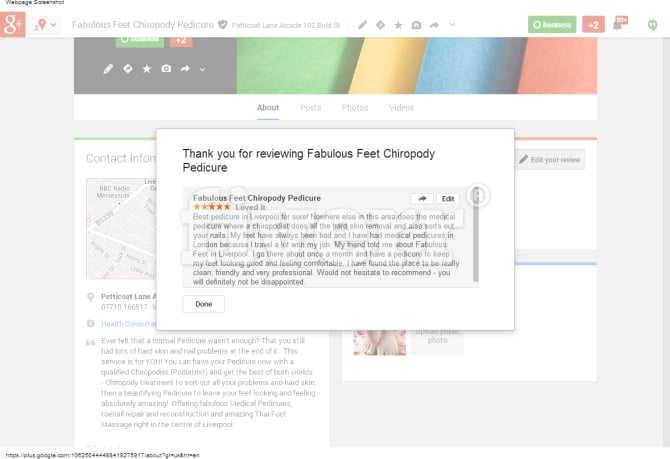Click the feet photo thumbnail
Image resolution: width=670 pixels, height=459 pixels.
click(x=379, y=342)
